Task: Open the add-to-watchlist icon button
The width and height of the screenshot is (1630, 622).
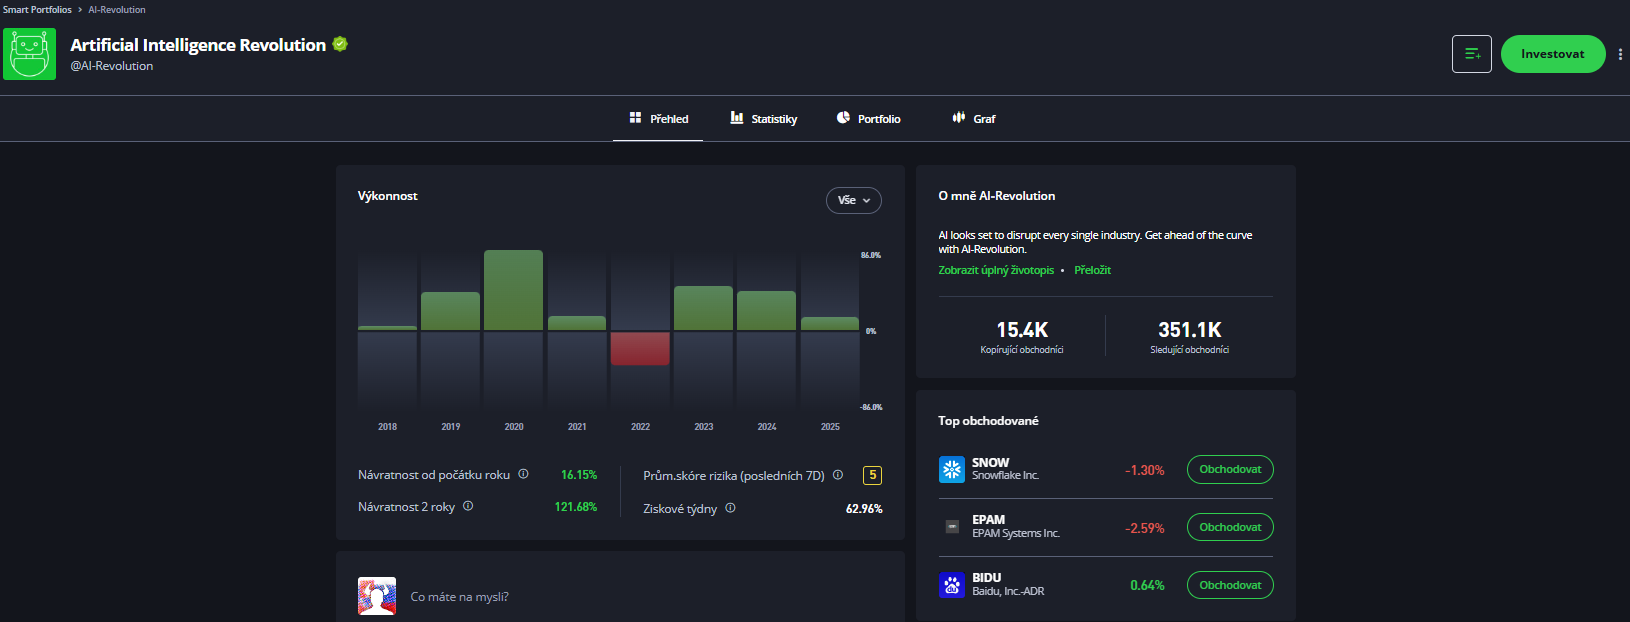Action: pos(1471,54)
